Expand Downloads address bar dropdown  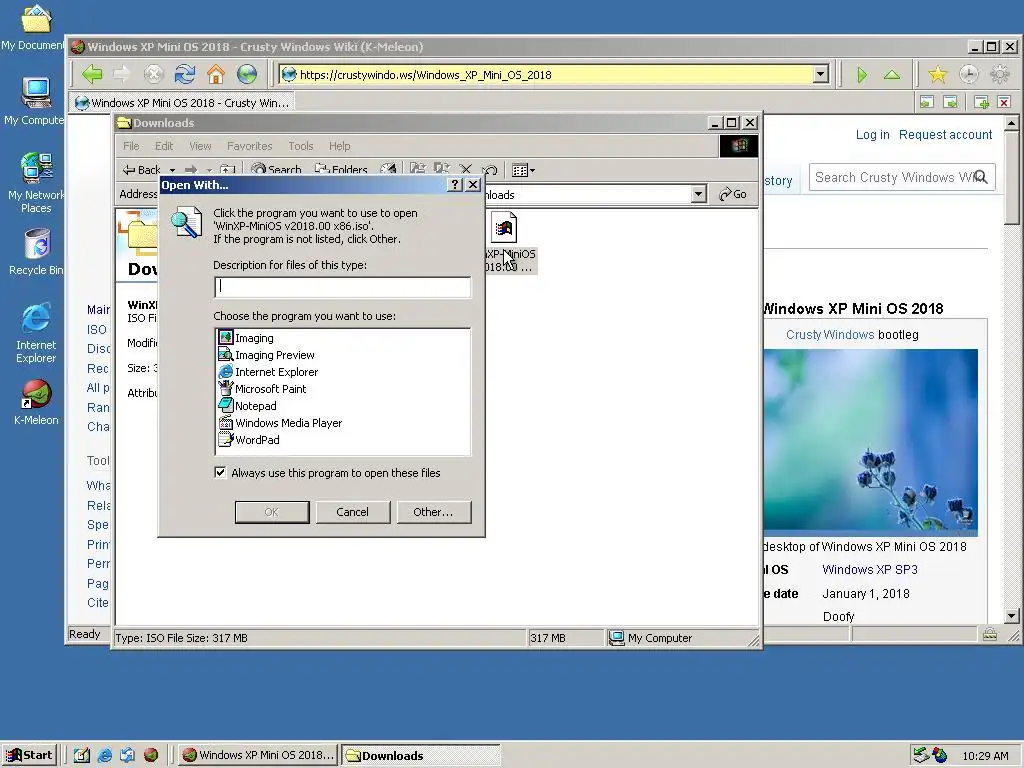(x=698, y=194)
